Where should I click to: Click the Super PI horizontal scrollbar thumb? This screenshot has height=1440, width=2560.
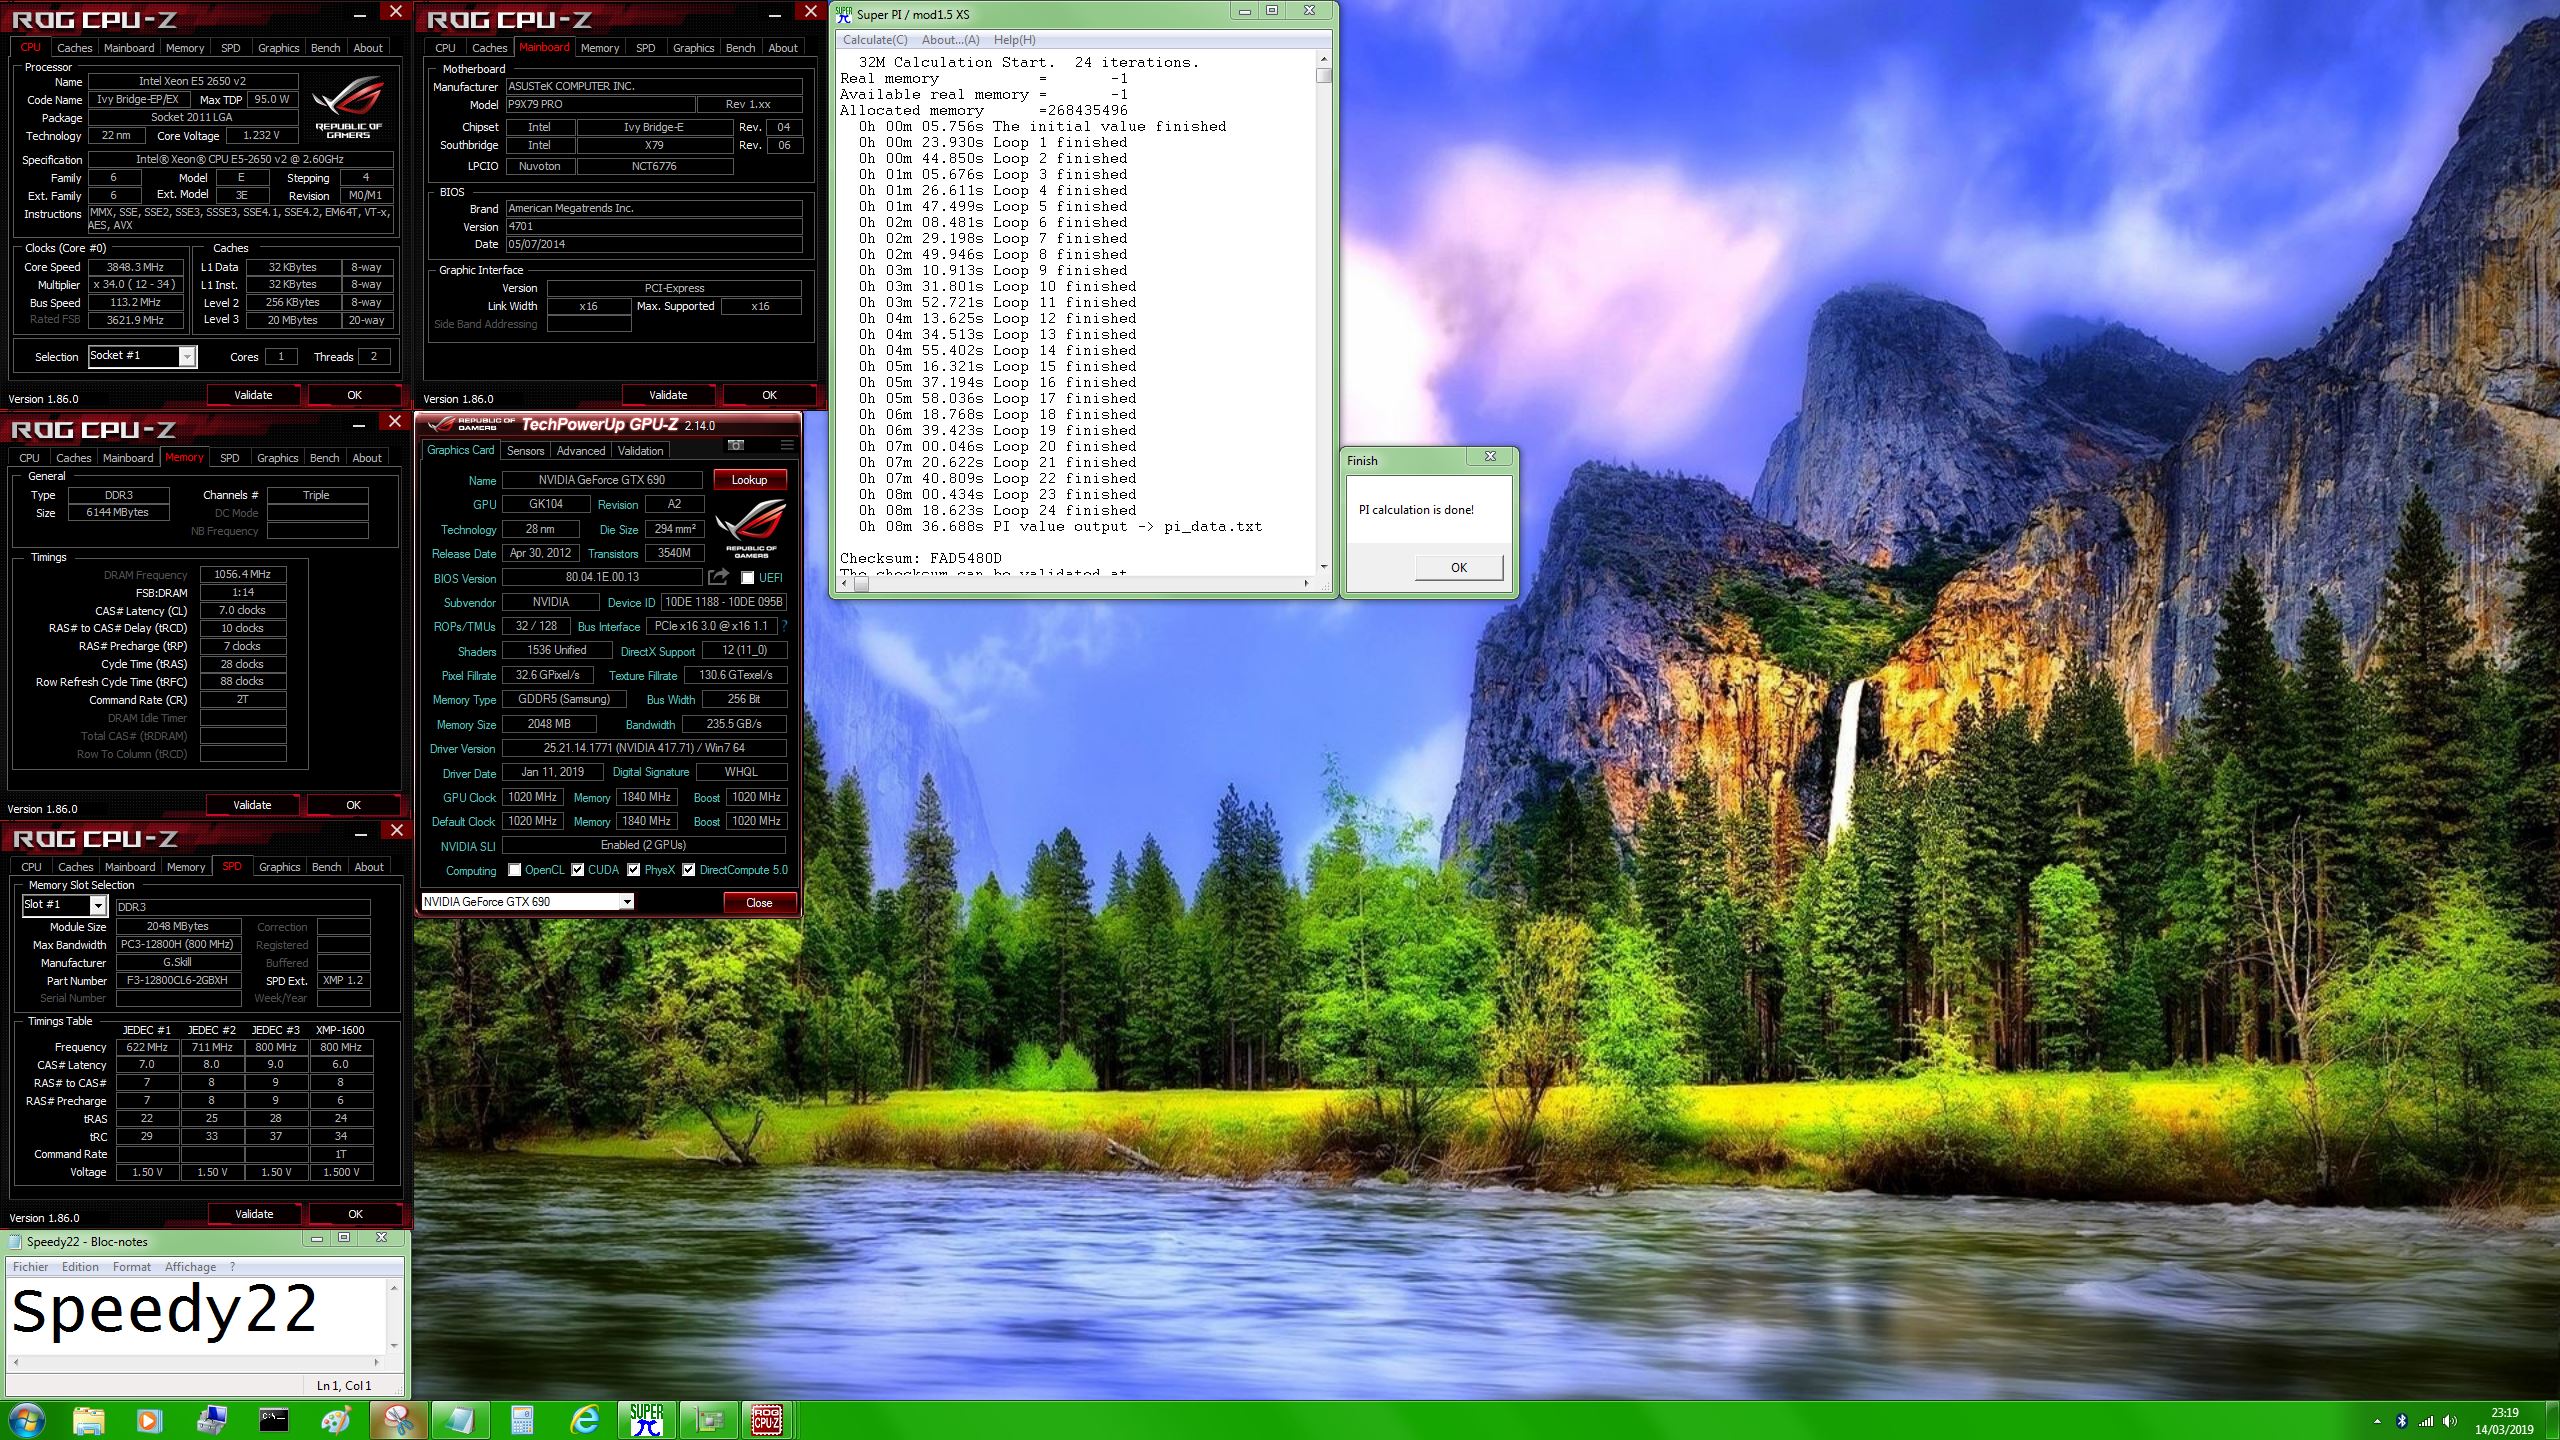[861, 584]
